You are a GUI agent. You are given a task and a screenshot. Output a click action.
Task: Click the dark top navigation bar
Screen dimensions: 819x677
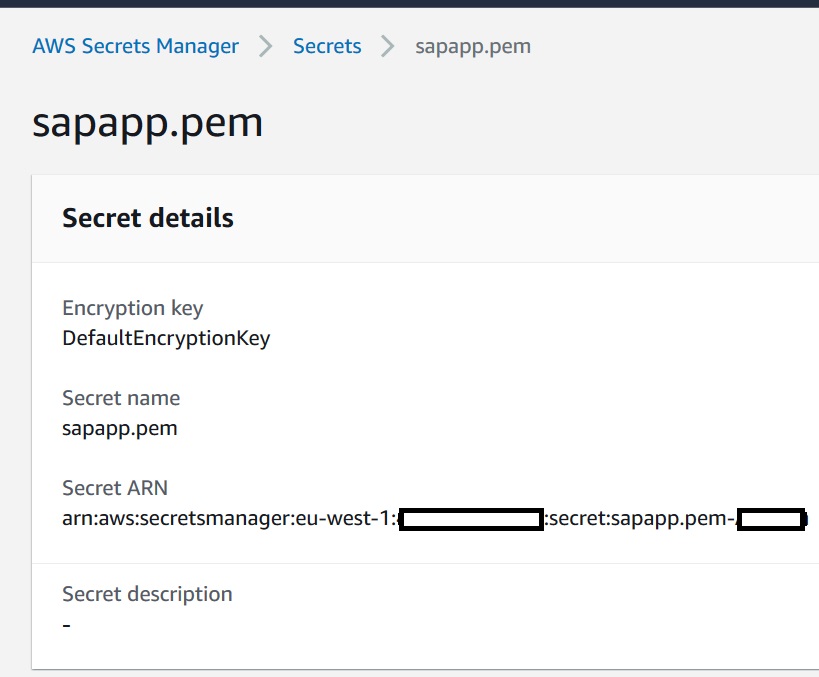coord(410,4)
